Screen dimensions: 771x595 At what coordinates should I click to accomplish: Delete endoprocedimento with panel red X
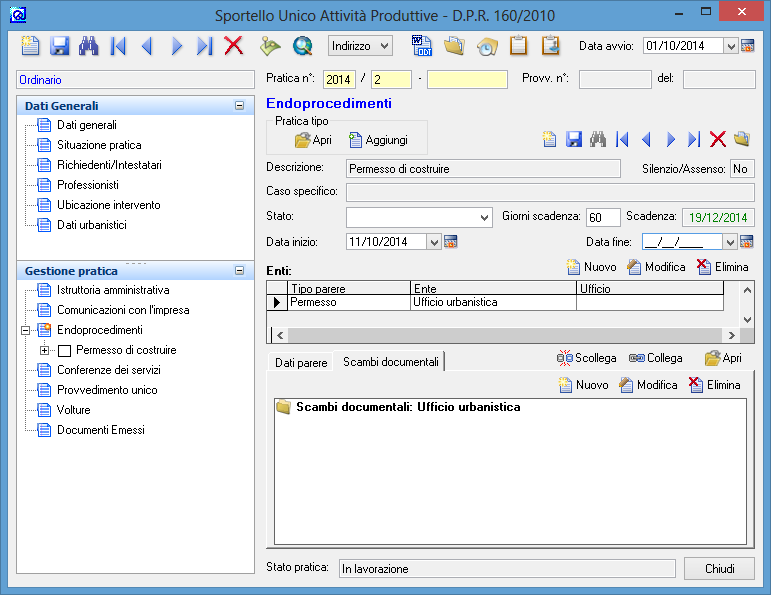(x=718, y=139)
